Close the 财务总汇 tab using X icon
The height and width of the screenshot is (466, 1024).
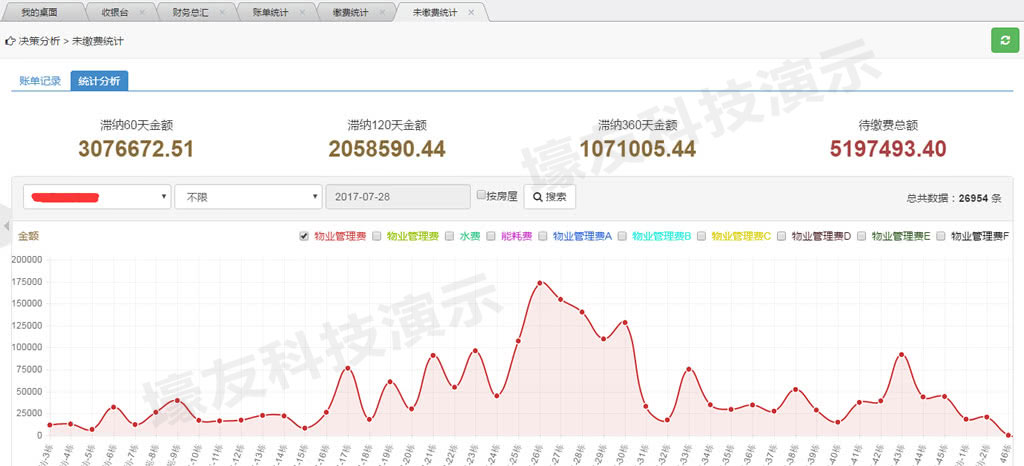pos(219,13)
